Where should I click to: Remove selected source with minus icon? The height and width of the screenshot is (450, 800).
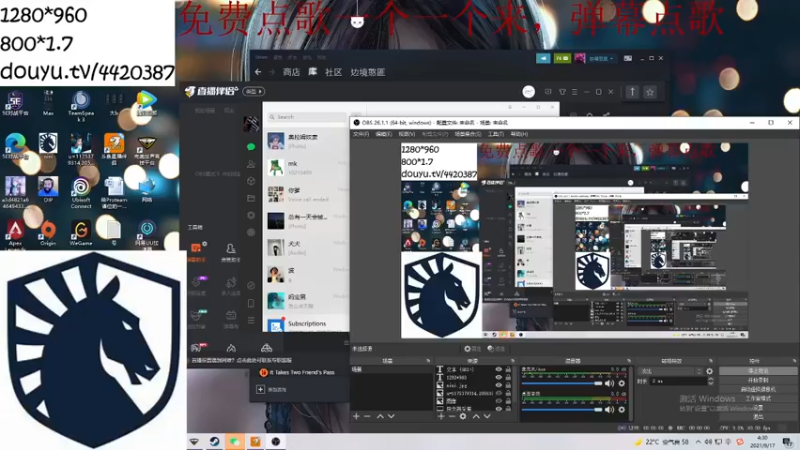point(452,416)
